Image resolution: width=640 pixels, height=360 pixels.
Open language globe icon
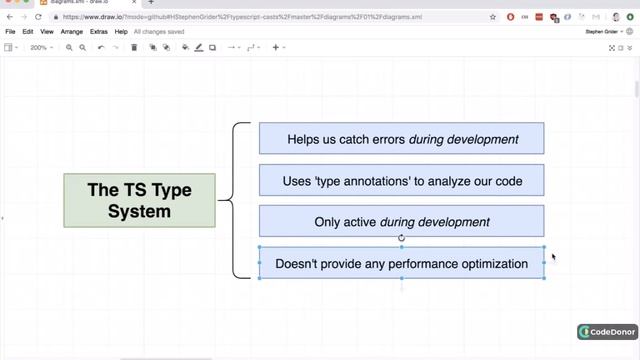pos(629,31)
